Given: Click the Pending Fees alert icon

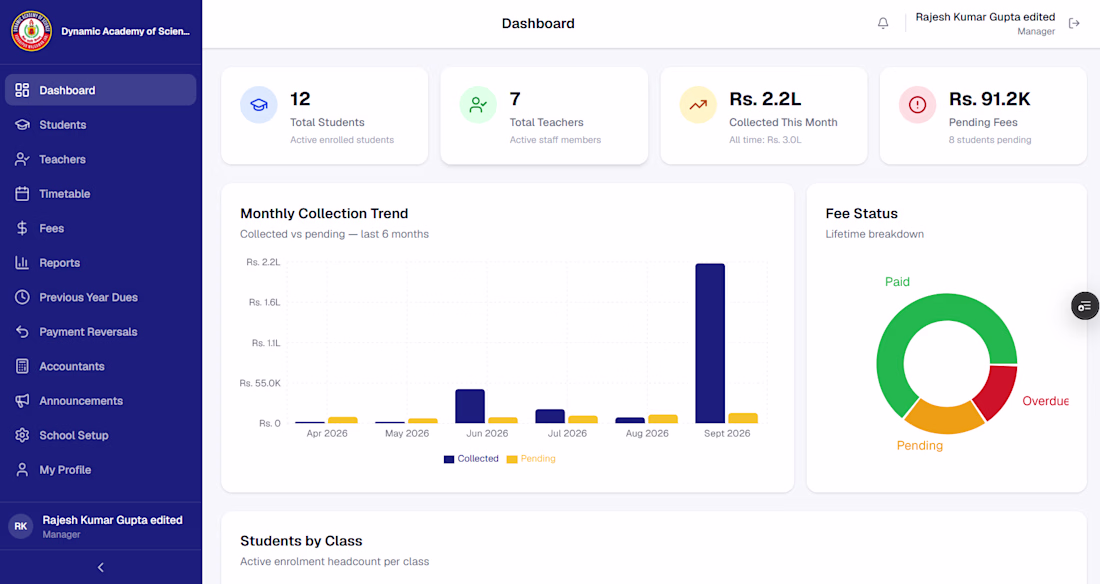Looking at the screenshot, I should (x=918, y=105).
